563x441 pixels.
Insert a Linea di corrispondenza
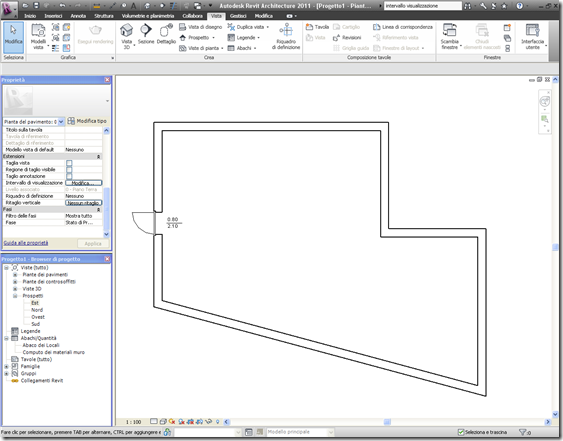click(403, 27)
